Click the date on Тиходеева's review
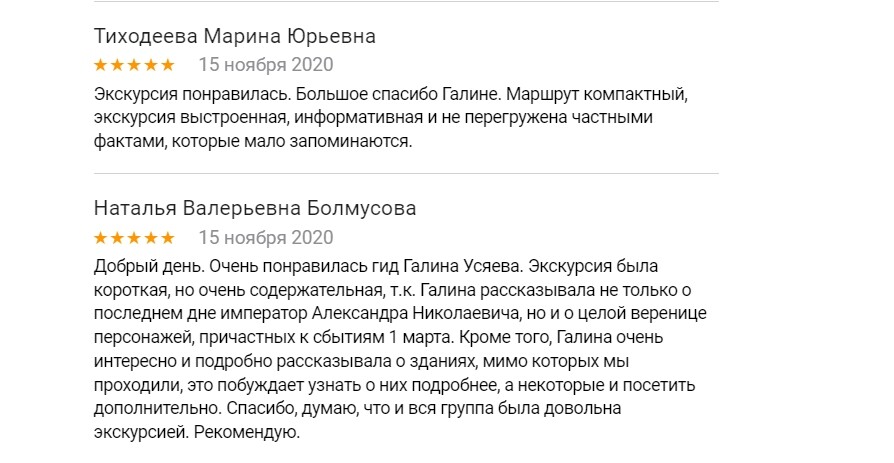 pyautogui.click(x=266, y=66)
